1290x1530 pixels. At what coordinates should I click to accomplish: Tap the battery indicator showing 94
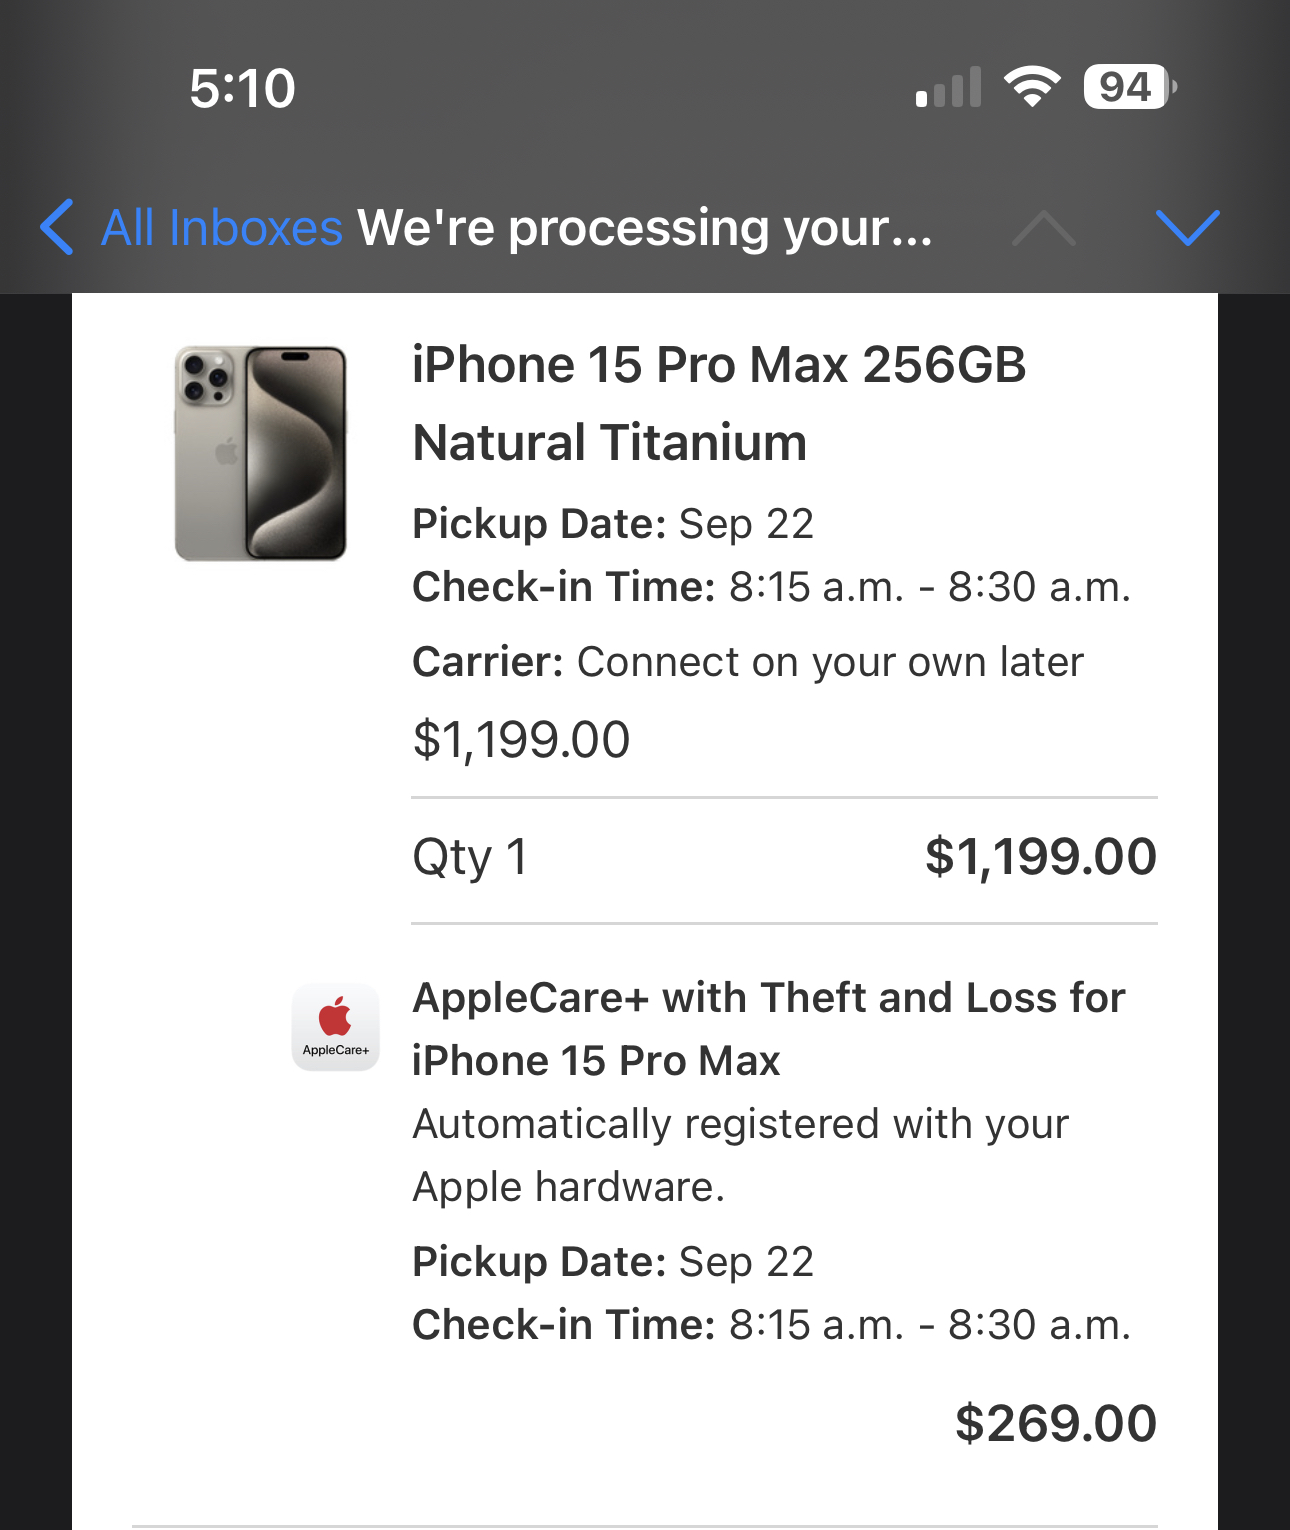point(1128,87)
